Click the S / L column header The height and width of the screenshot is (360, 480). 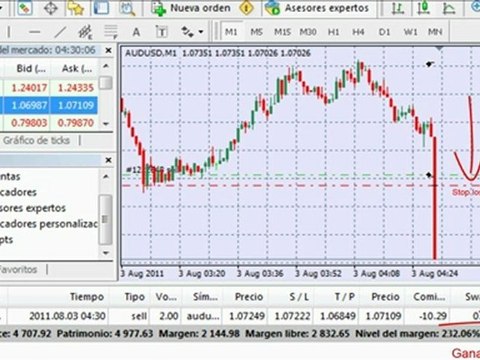click(299, 297)
